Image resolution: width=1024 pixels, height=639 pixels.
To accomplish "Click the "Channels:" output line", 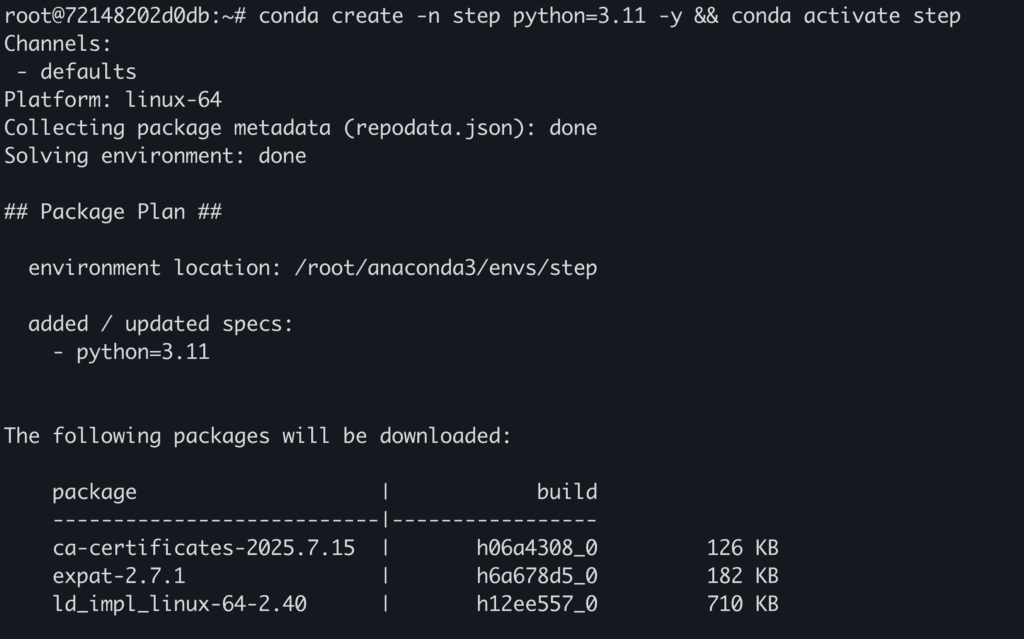I will 58,44.
